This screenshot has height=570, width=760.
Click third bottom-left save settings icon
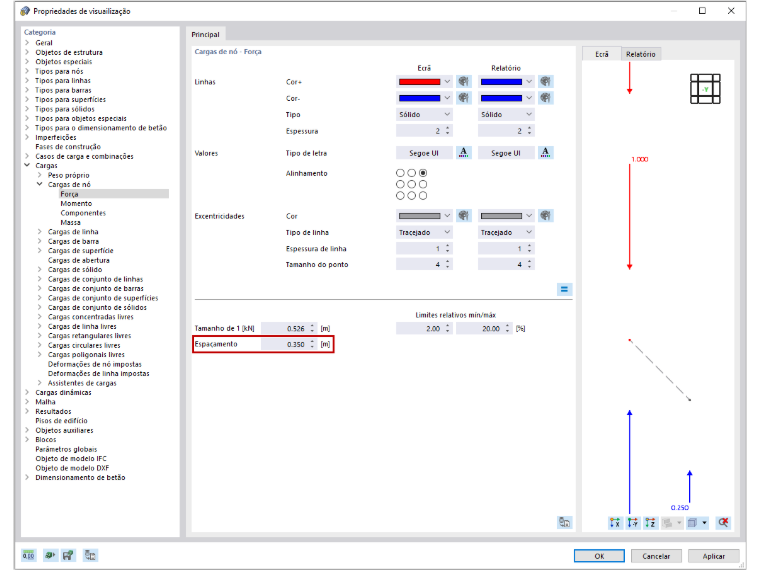coord(69,555)
